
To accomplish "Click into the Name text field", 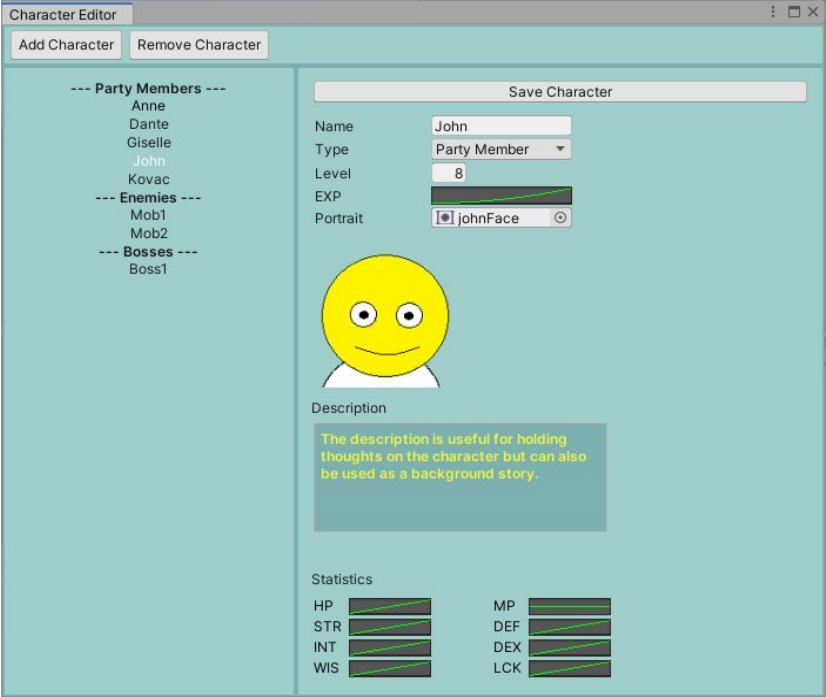I will point(501,126).
